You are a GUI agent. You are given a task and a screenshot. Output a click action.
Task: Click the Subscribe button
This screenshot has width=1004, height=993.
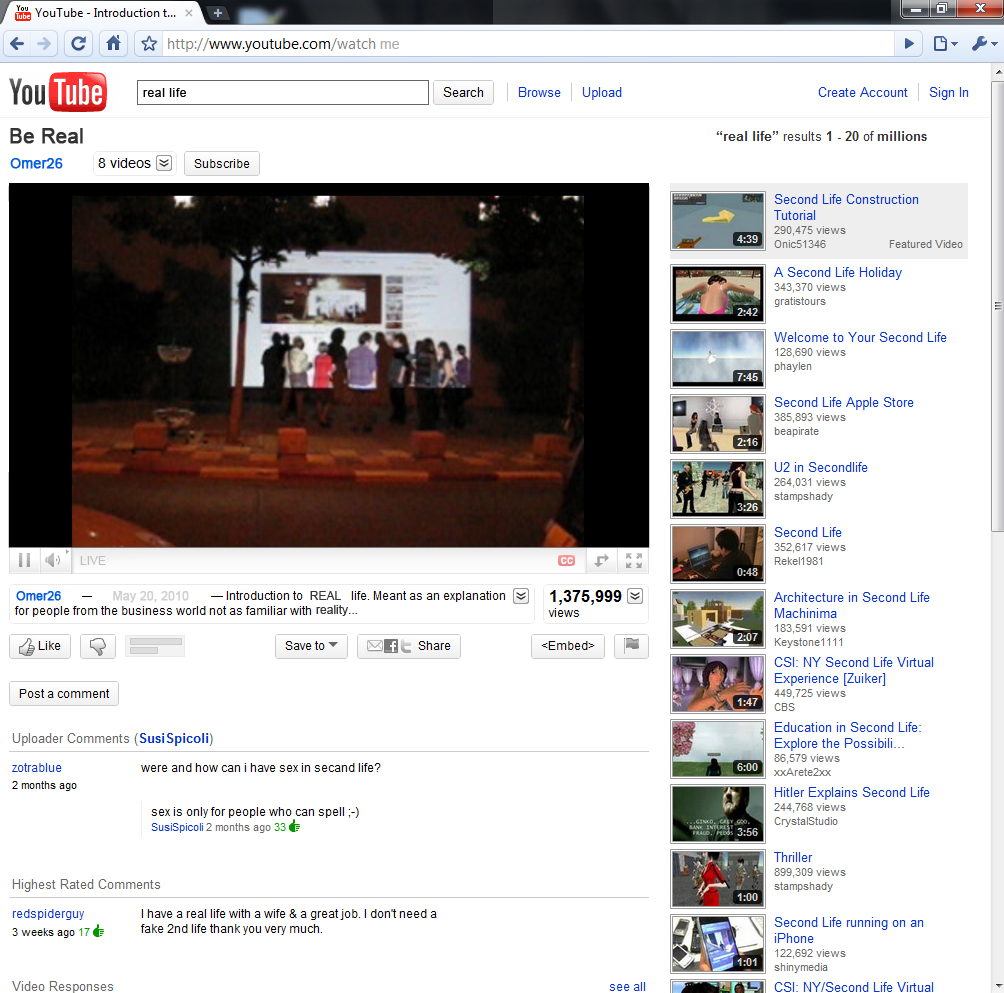coord(222,163)
